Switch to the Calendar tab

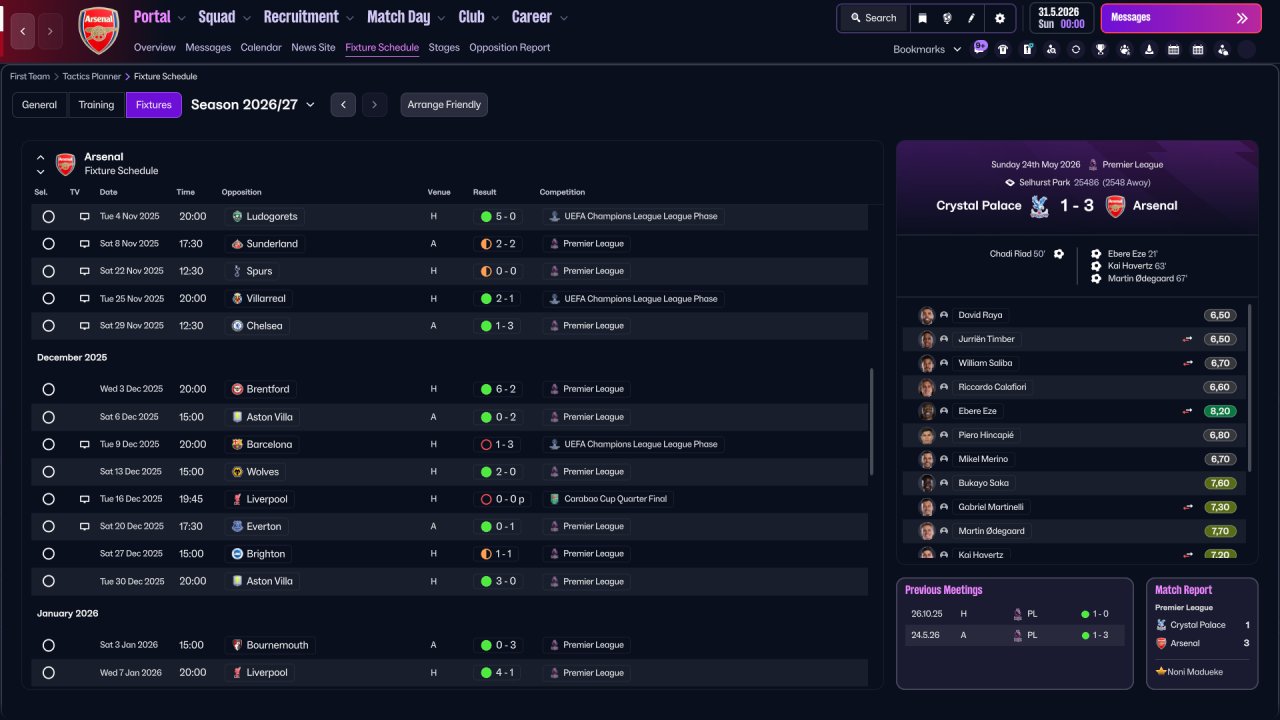[x=261, y=48]
